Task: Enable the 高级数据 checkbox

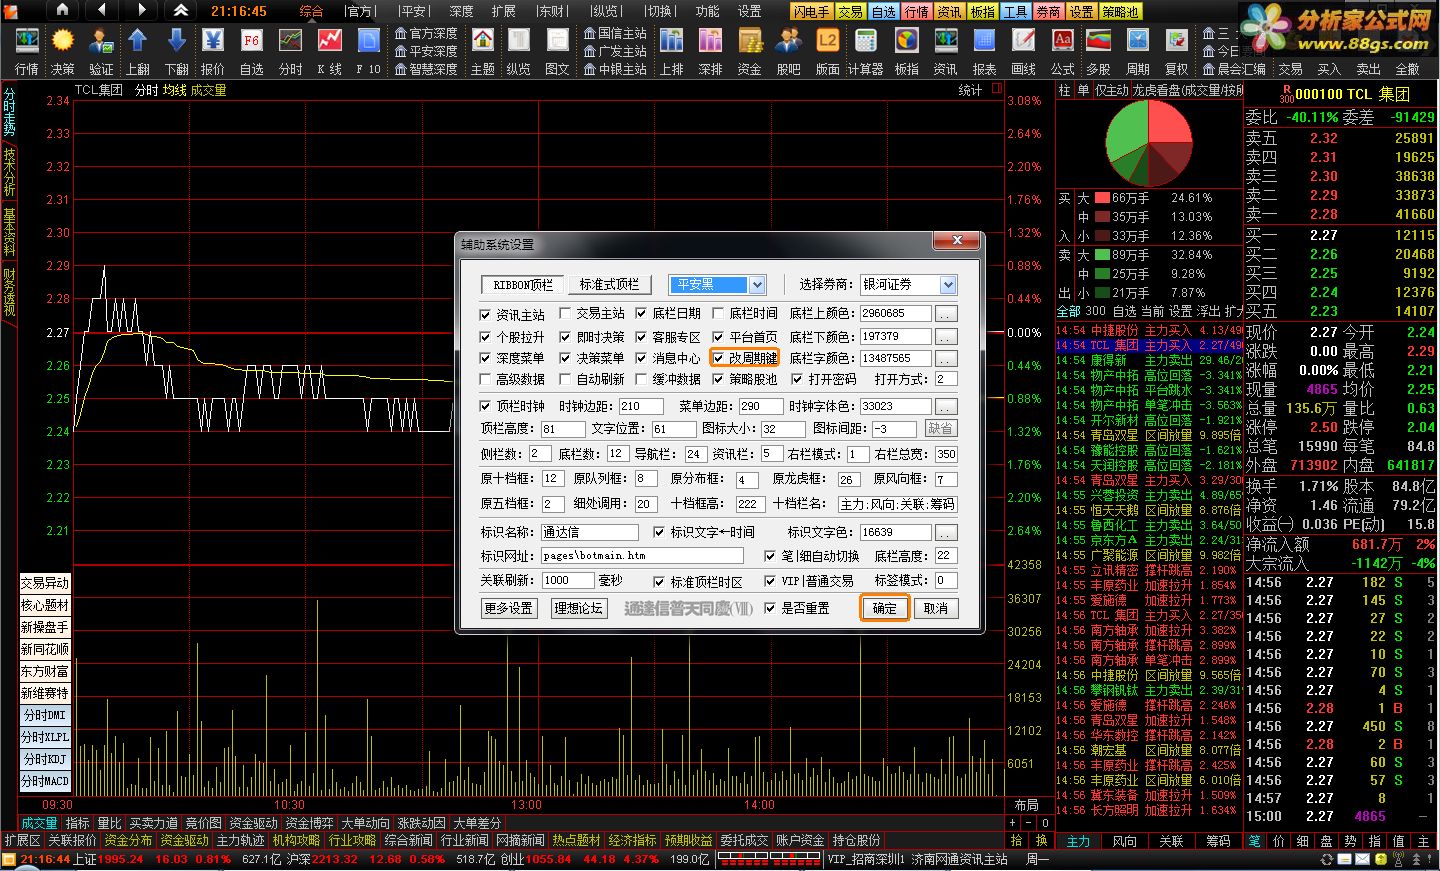Action: (485, 380)
